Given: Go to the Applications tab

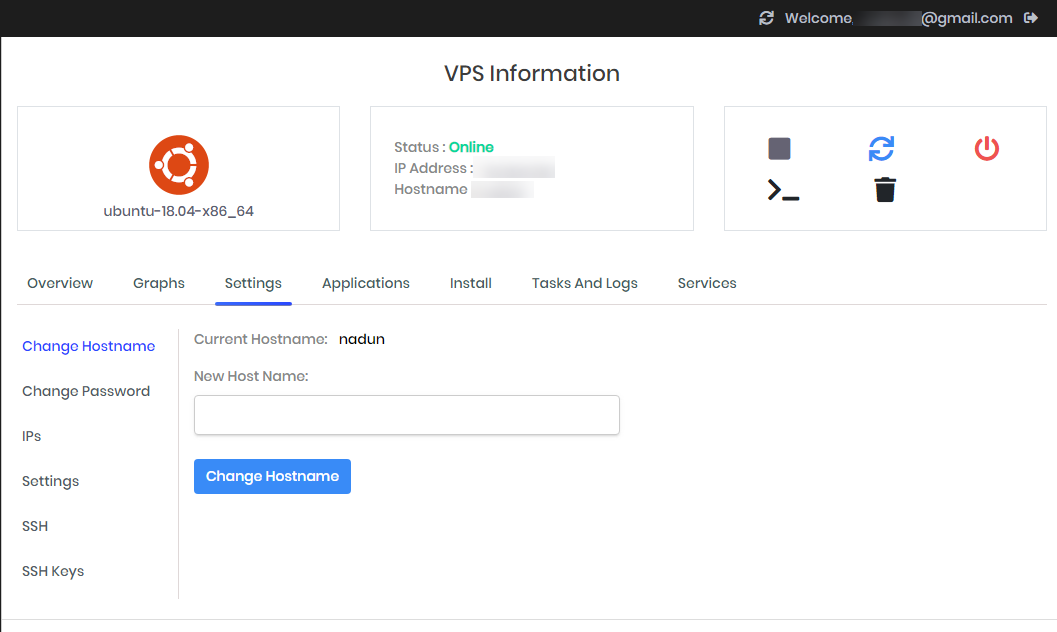Looking at the screenshot, I should pyautogui.click(x=365, y=283).
